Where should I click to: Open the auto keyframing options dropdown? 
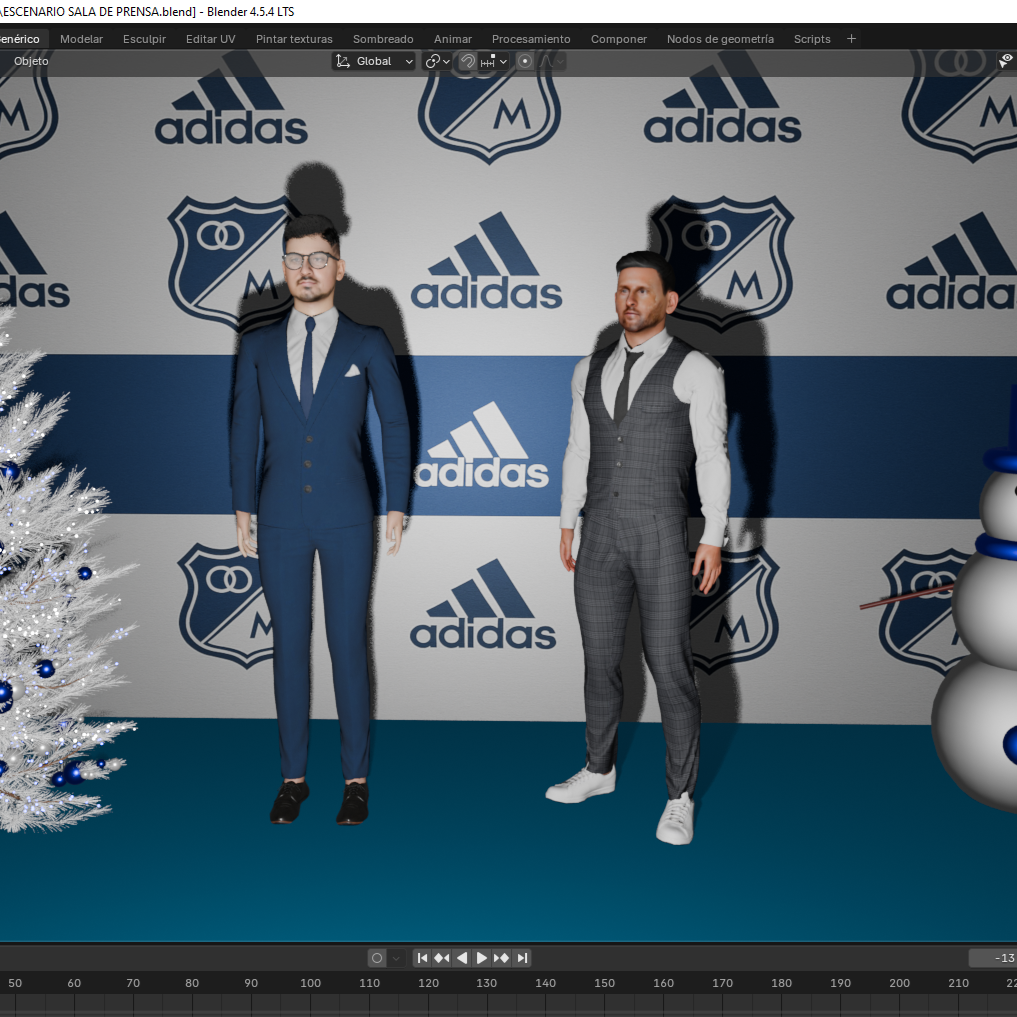(x=396, y=958)
